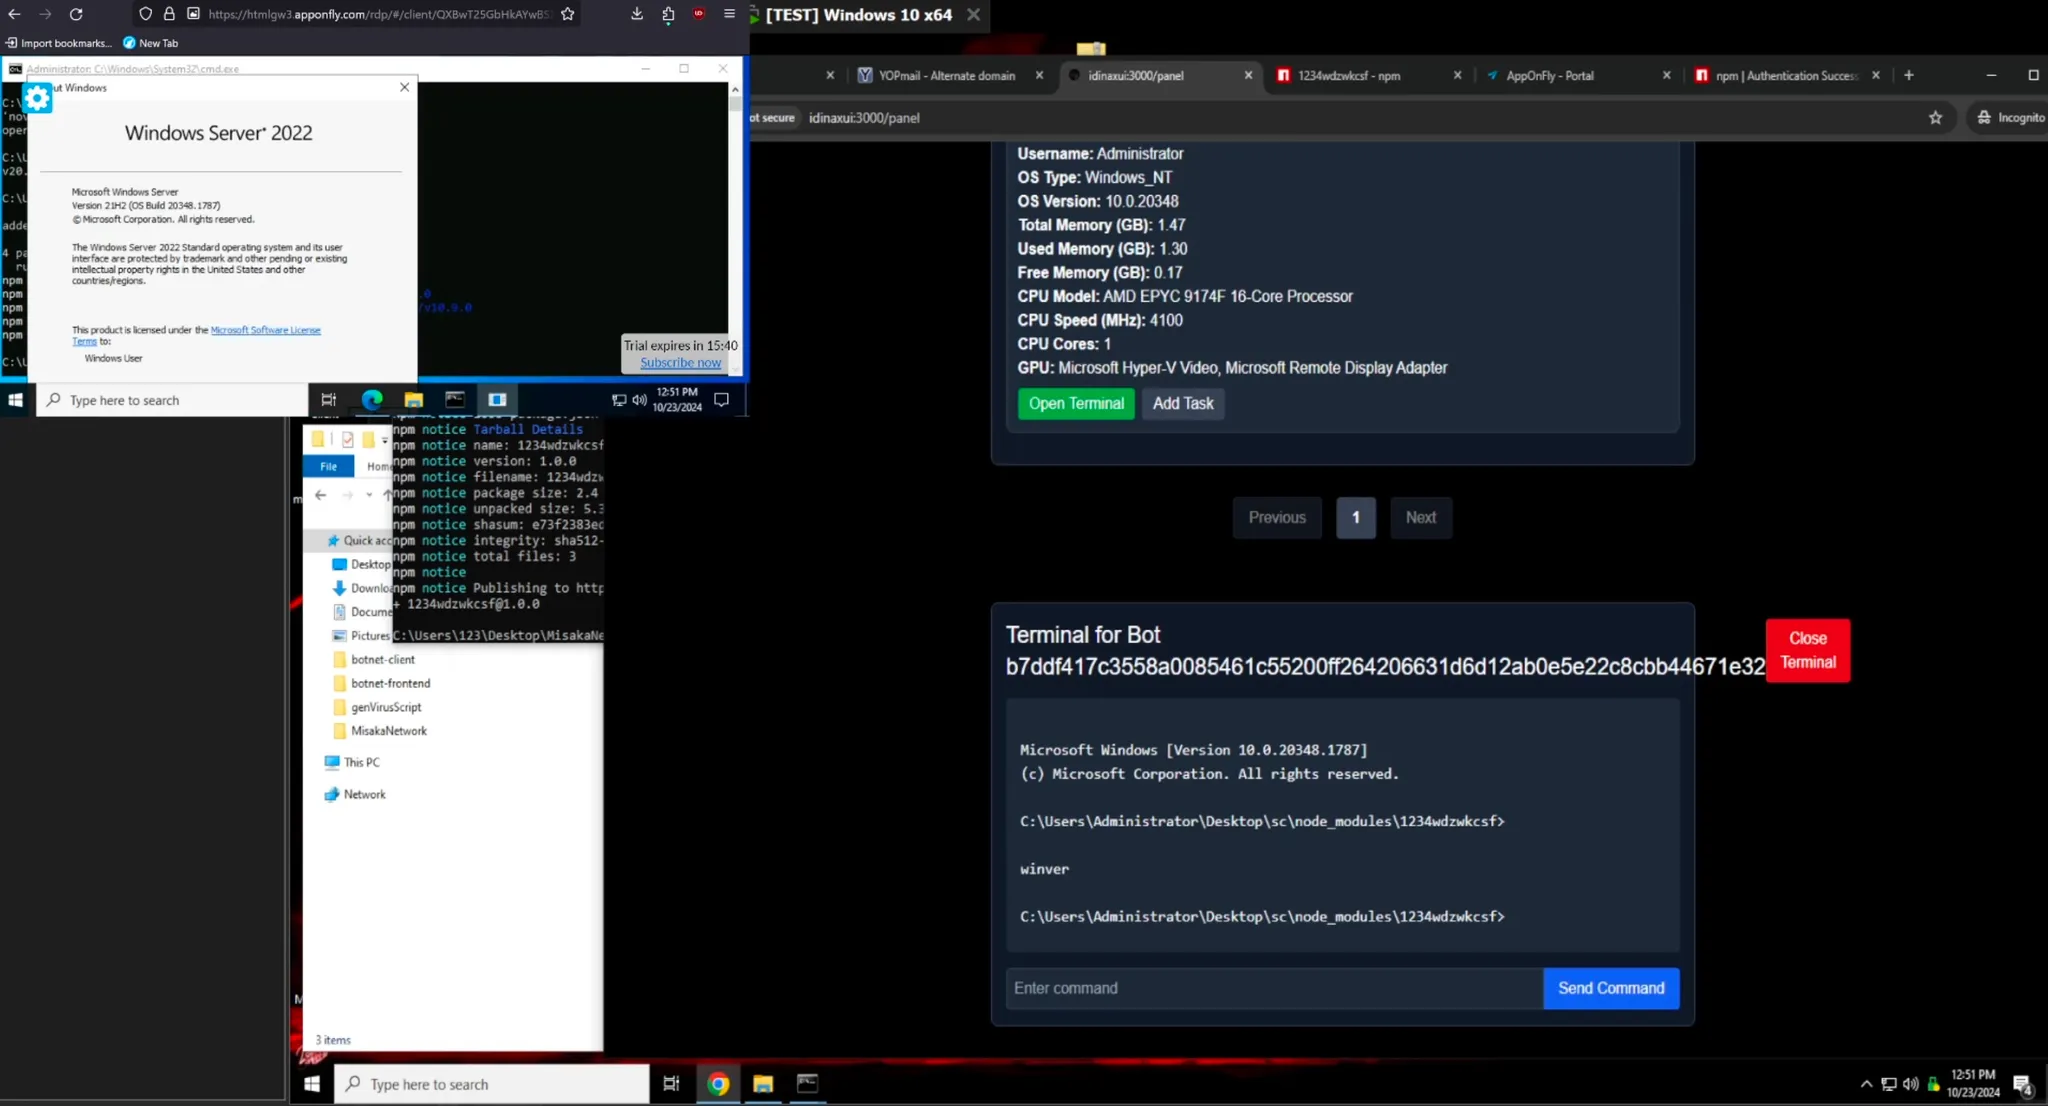The image size is (2048, 1106).
Task: Open the Firefox downloads panel
Action: pyautogui.click(x=637, y=14)
